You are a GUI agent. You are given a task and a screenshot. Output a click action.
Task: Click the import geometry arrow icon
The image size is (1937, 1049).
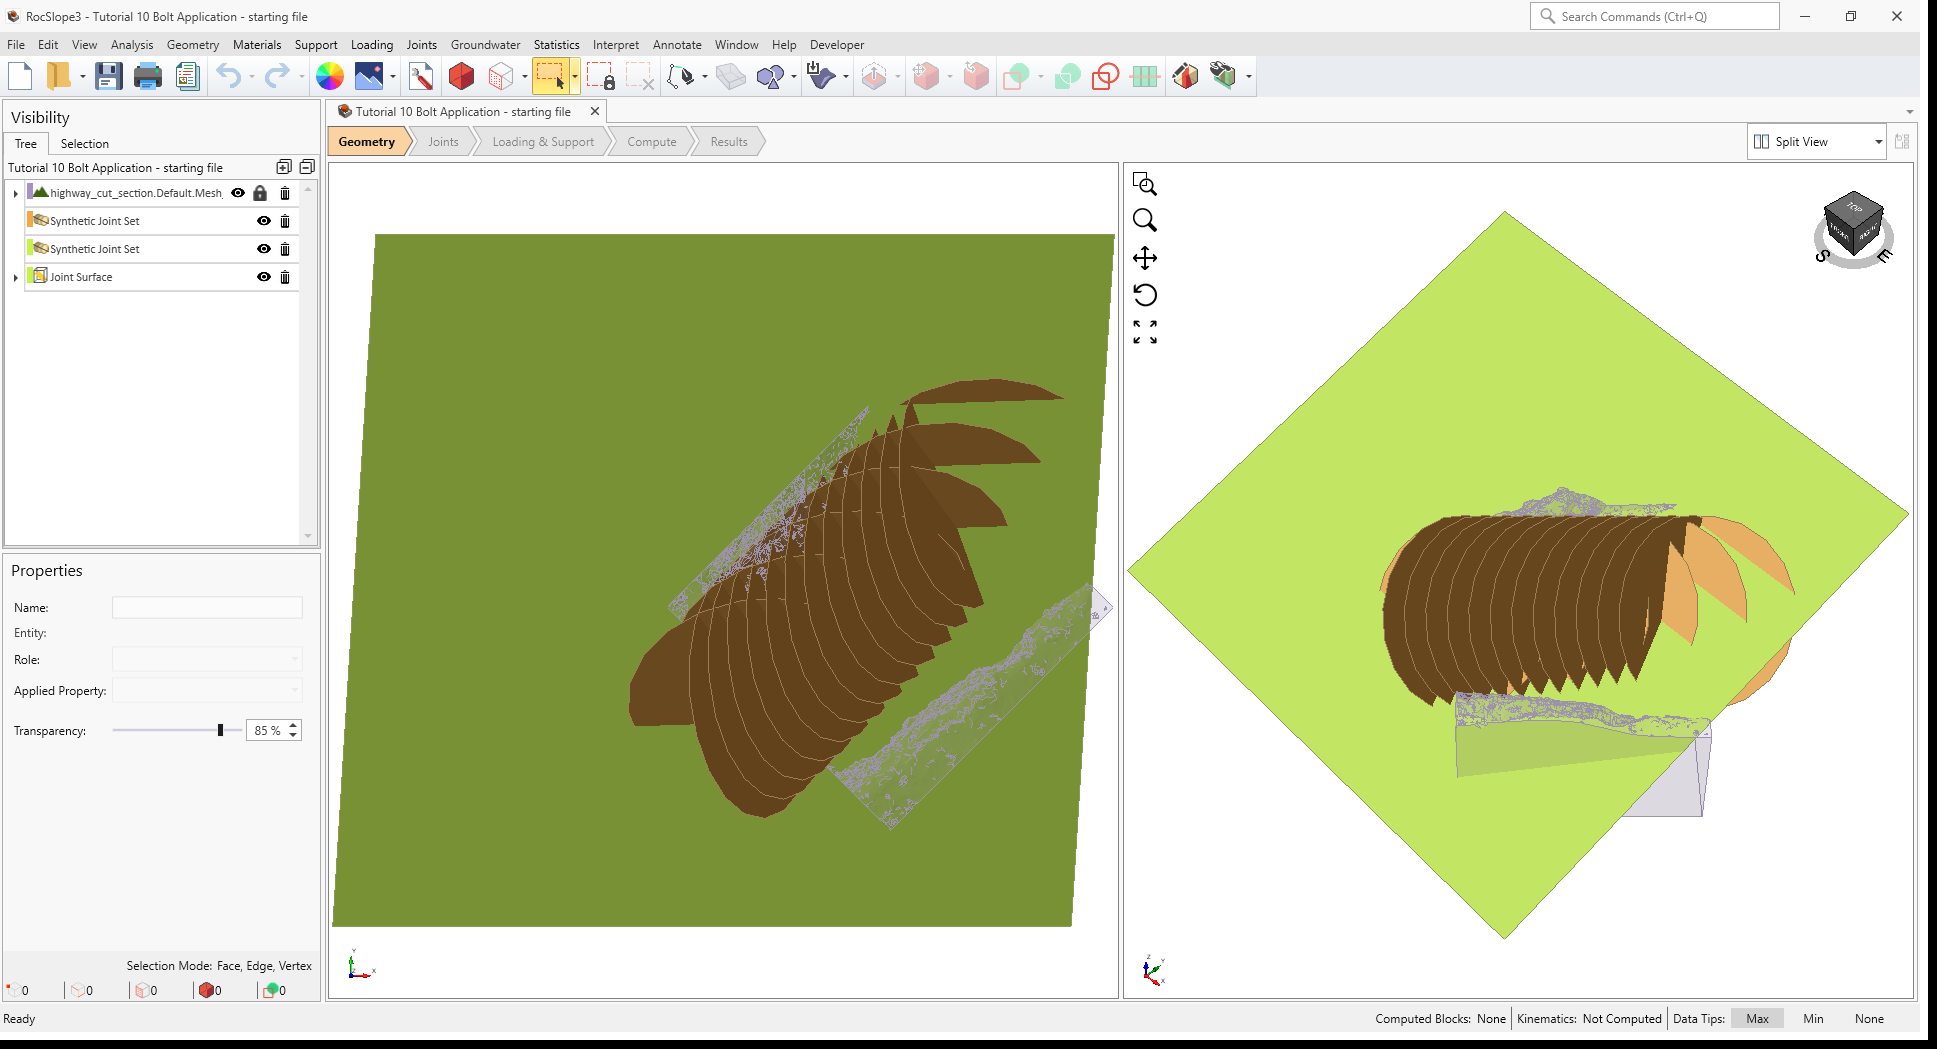point(821,76)
